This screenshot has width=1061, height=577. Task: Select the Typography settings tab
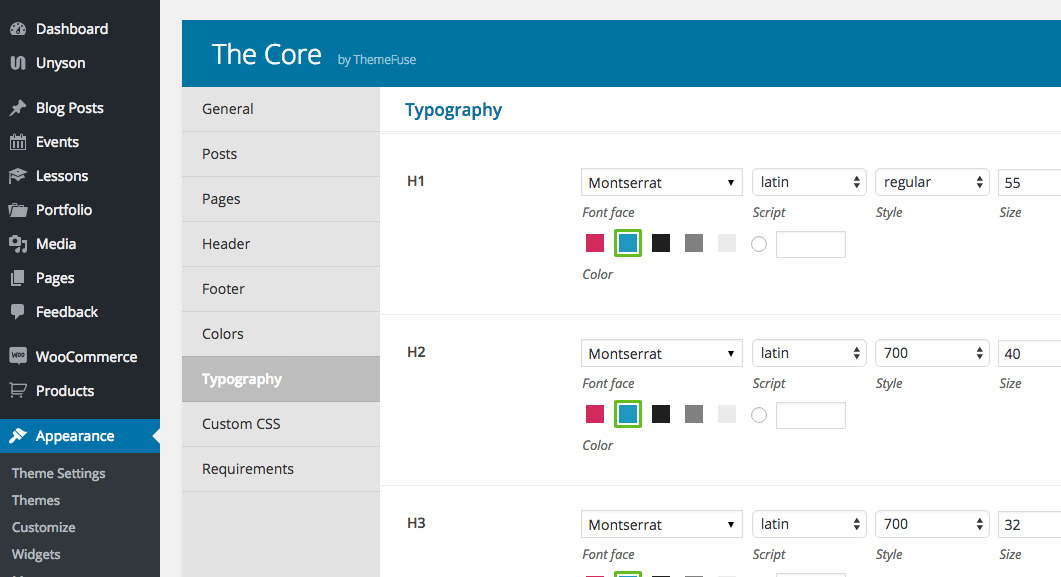click(281, 379)
